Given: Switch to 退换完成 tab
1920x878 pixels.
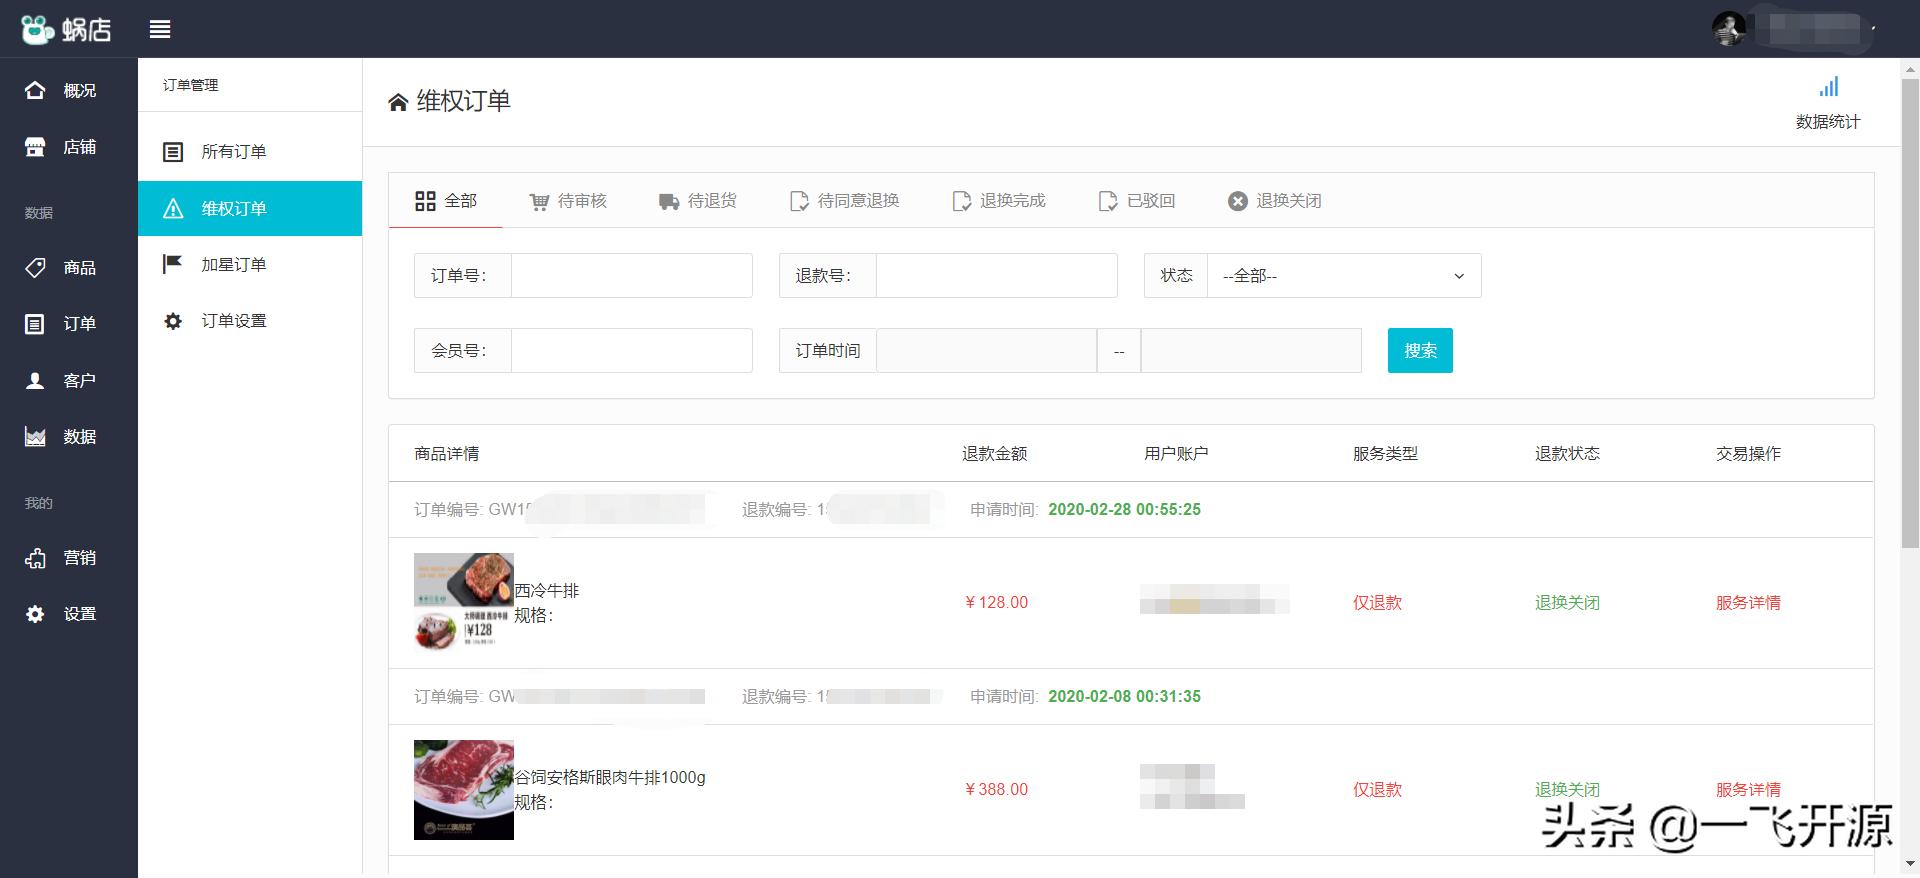Looking at the screenshot, I should point(999,201).
